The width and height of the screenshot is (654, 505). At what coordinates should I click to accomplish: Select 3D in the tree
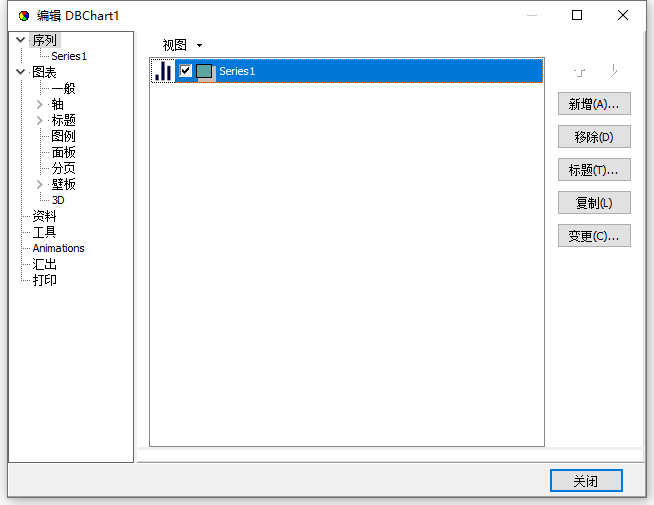click(58, 200)
